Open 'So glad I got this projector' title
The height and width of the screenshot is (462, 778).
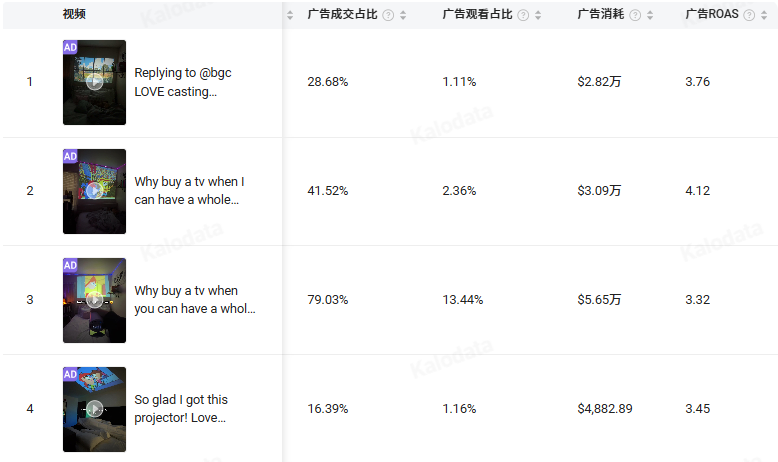click(x=181, y=409)
